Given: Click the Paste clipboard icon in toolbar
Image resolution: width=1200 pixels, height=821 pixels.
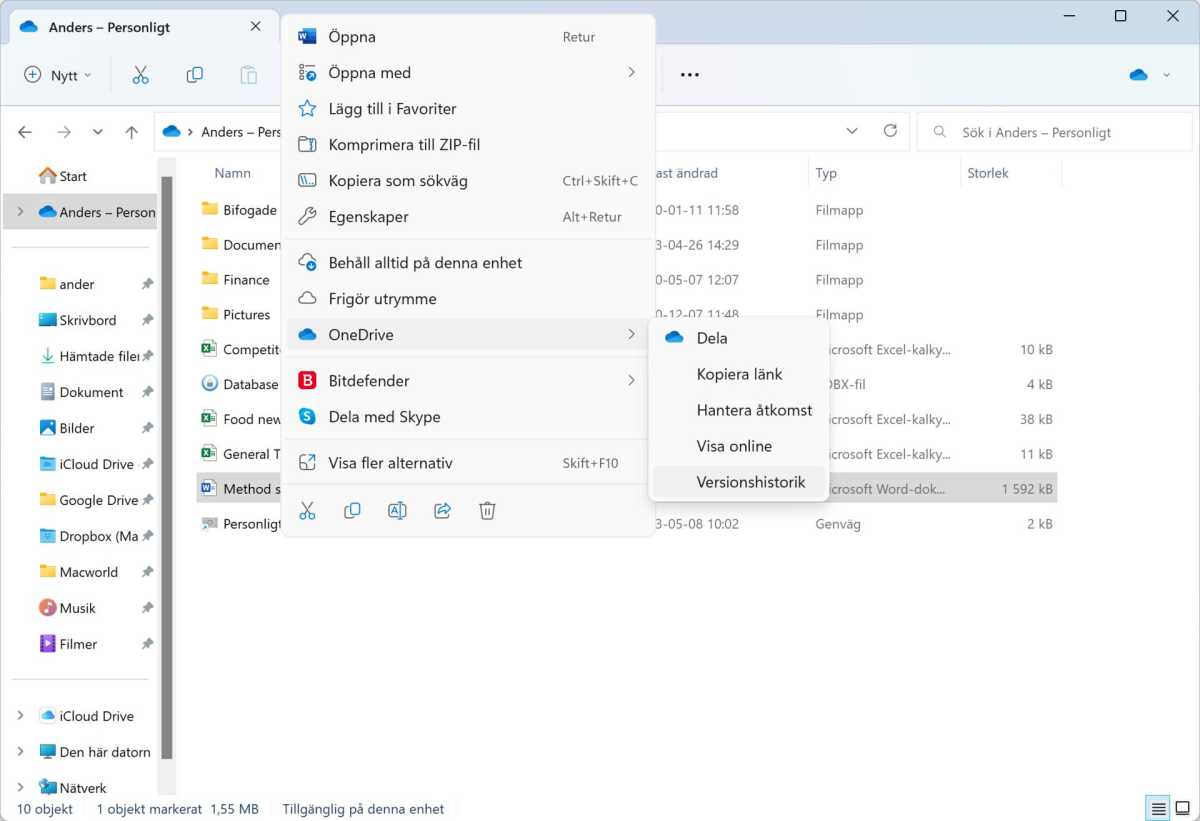Looking at the screenshot, I should pyautogui.click(x=248, y=75).
